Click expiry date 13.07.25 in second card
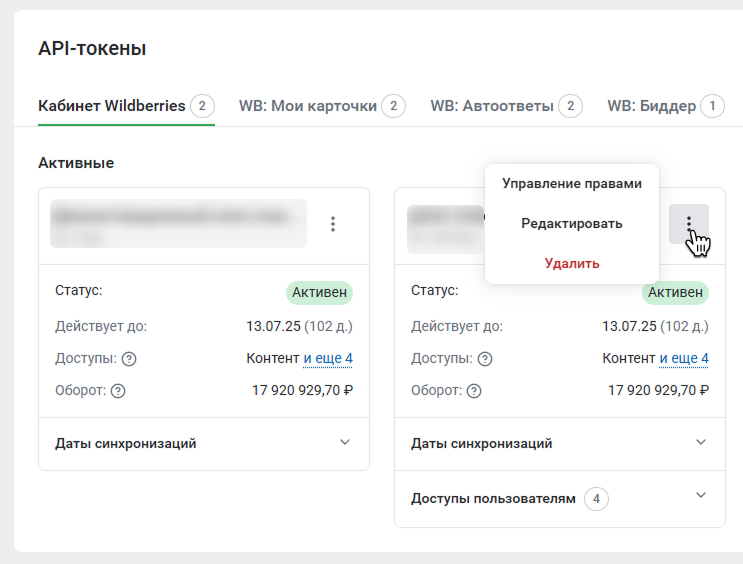 tap(629, 326)
